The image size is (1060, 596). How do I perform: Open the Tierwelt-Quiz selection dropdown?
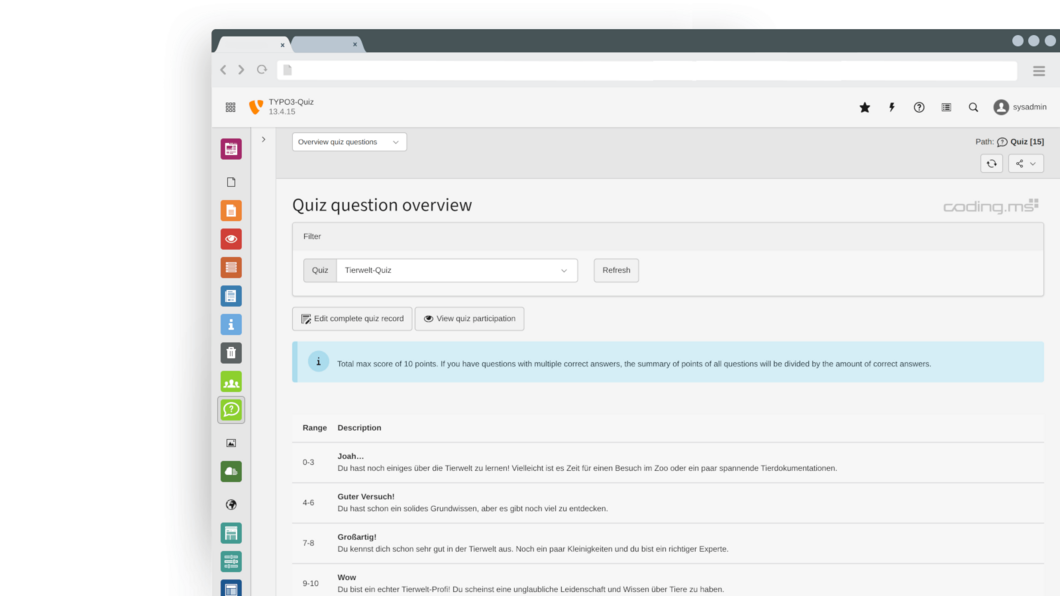[456, 270]
